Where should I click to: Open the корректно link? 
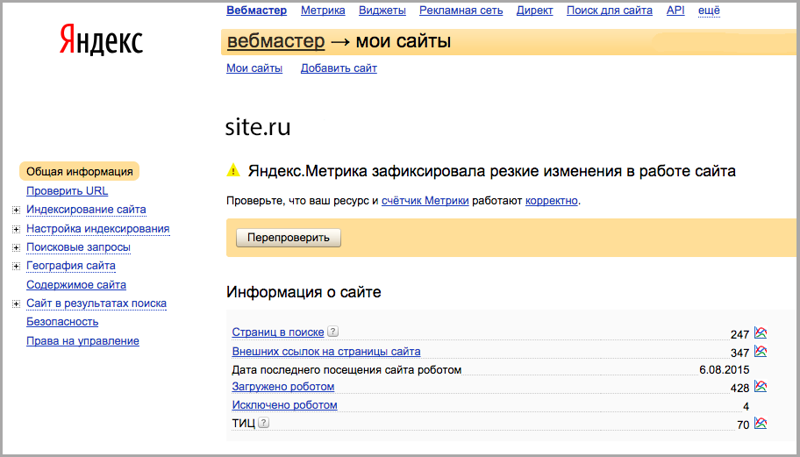pos(552,200)
